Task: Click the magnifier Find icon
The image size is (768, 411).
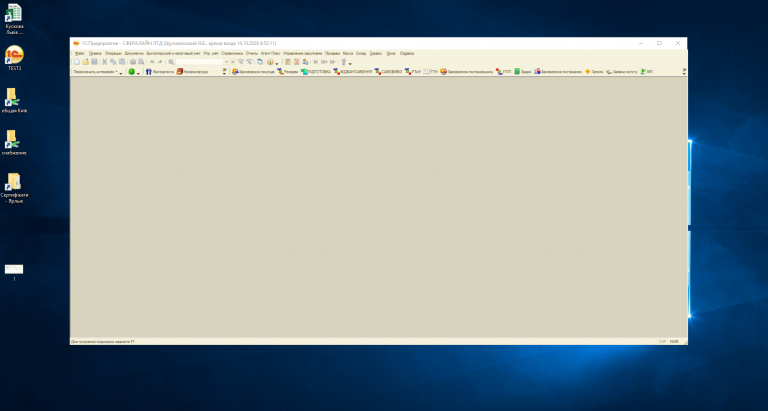Action: pos(171,62)
